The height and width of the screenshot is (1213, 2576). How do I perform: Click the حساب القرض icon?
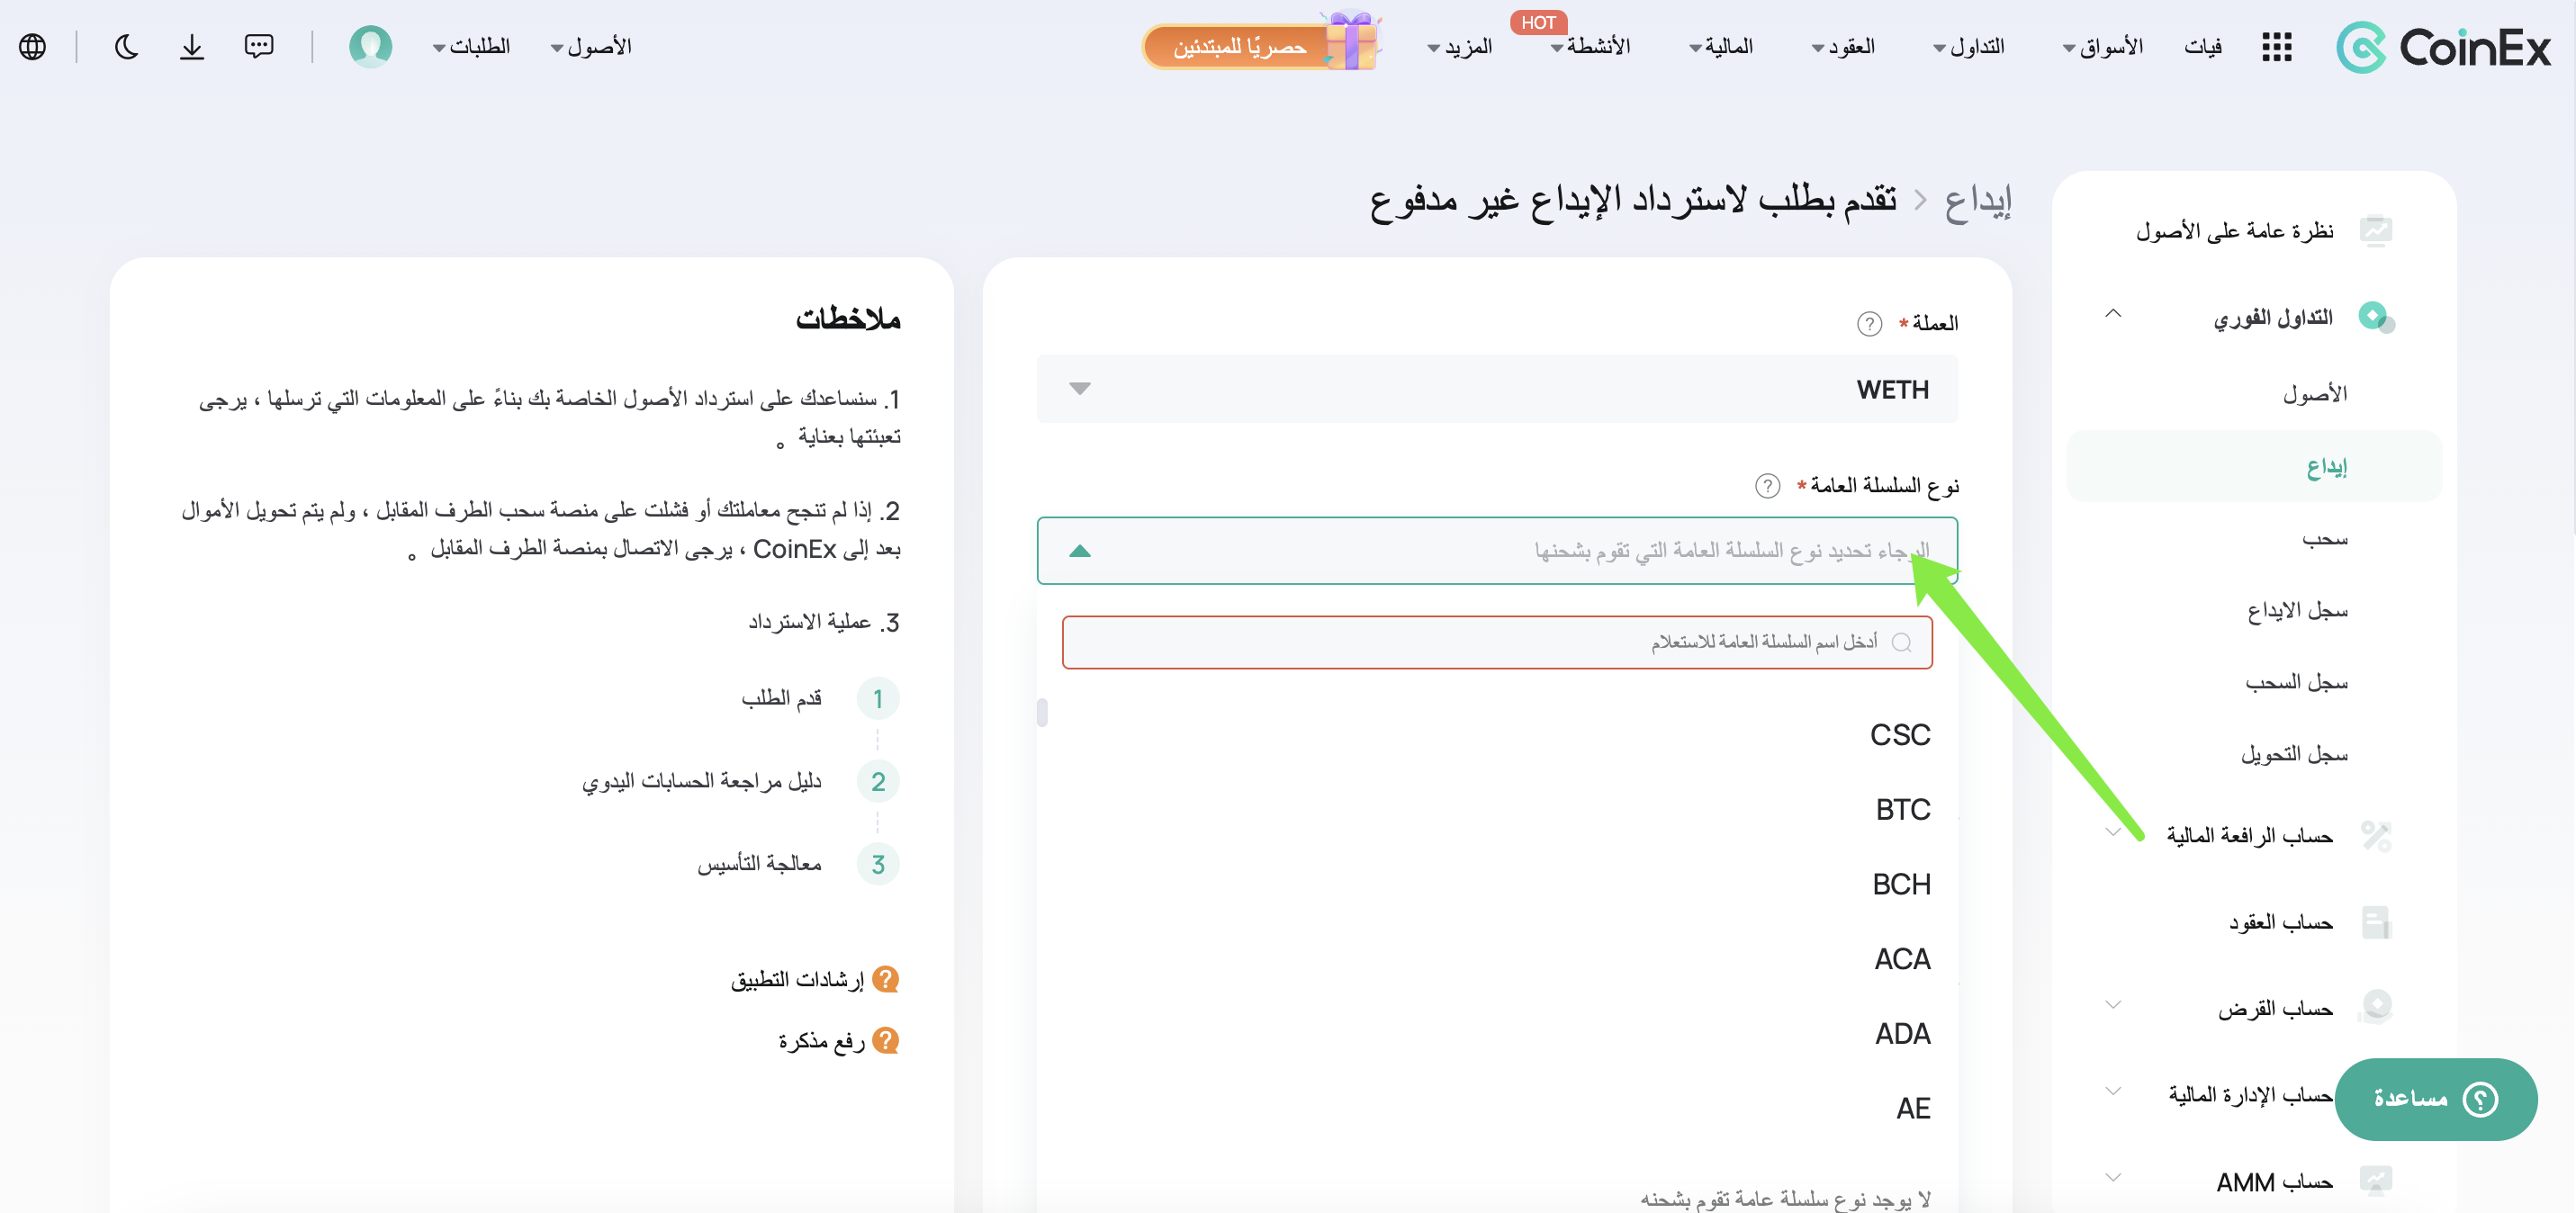pos(2375,1007)
